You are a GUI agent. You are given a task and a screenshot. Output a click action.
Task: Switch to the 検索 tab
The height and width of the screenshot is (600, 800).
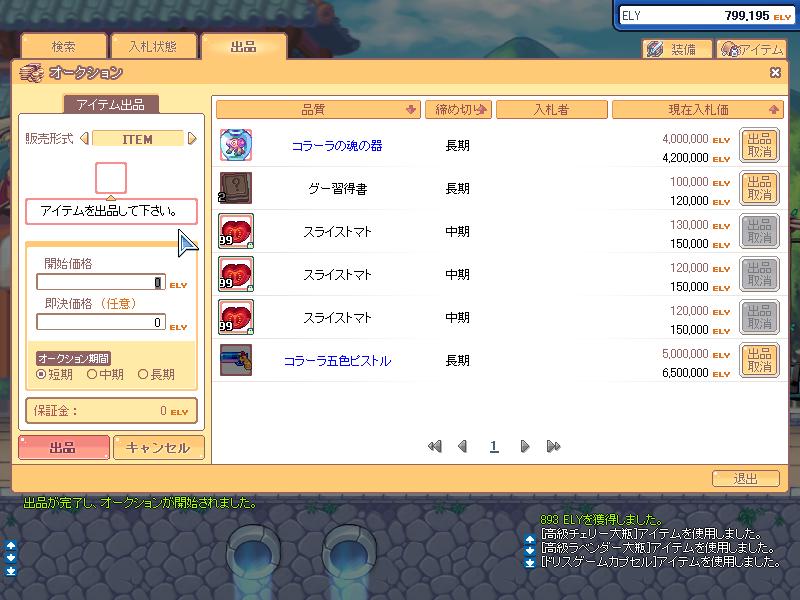click(63, 47)
